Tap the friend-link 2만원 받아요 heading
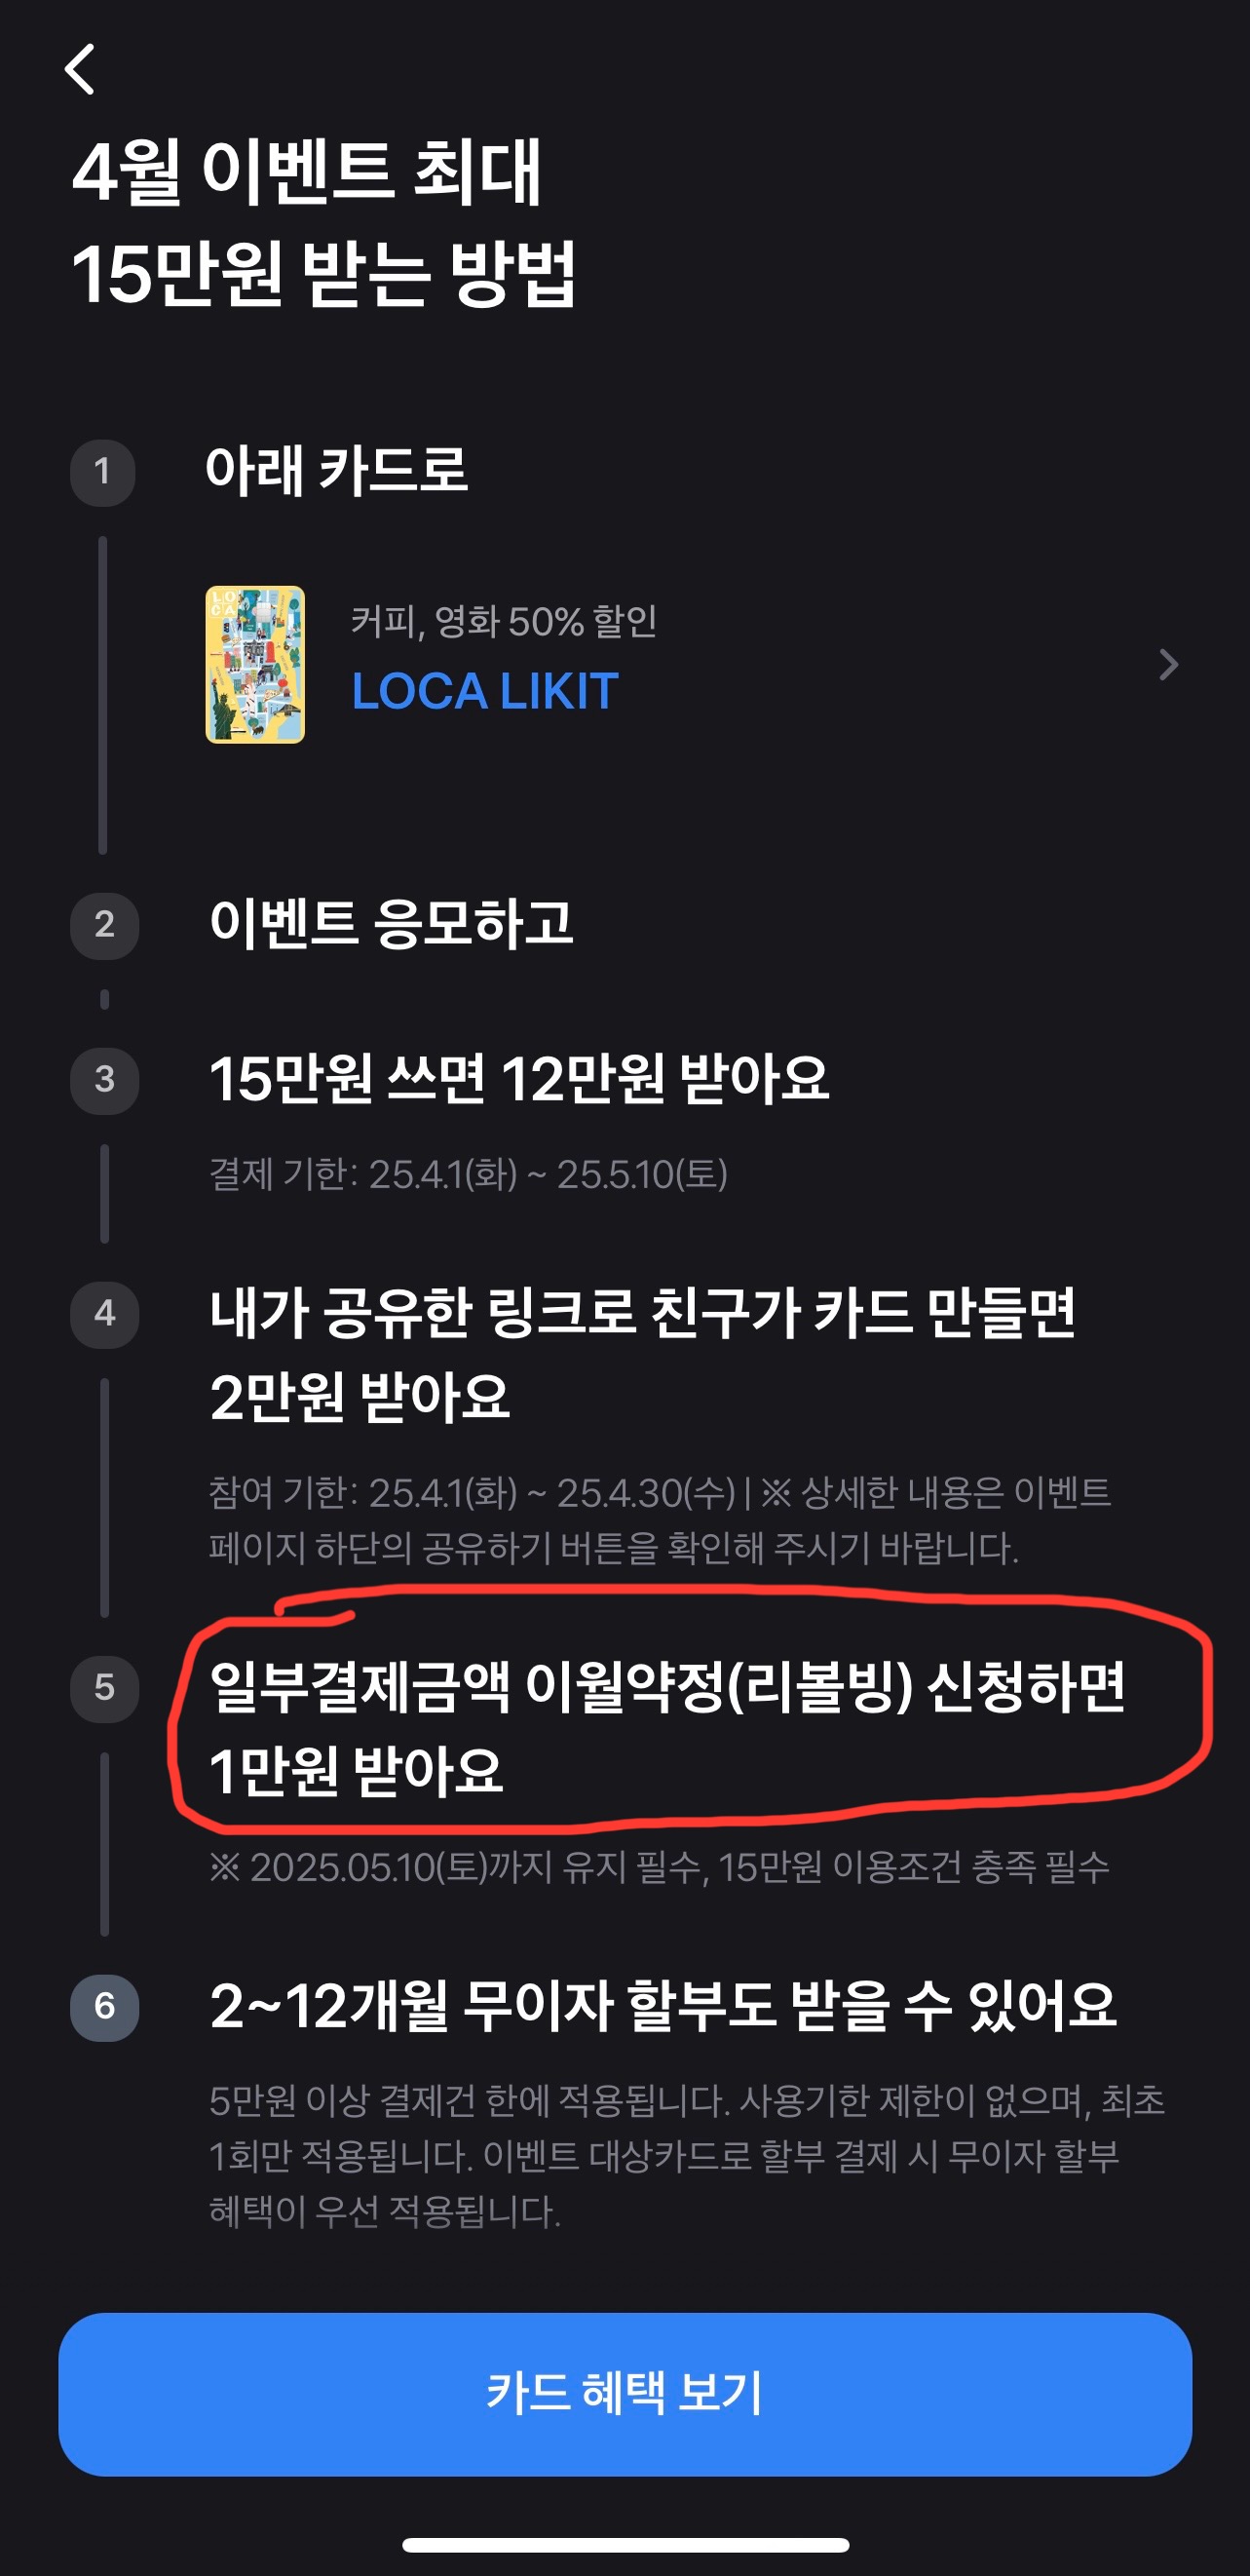 click(642, 1355)
